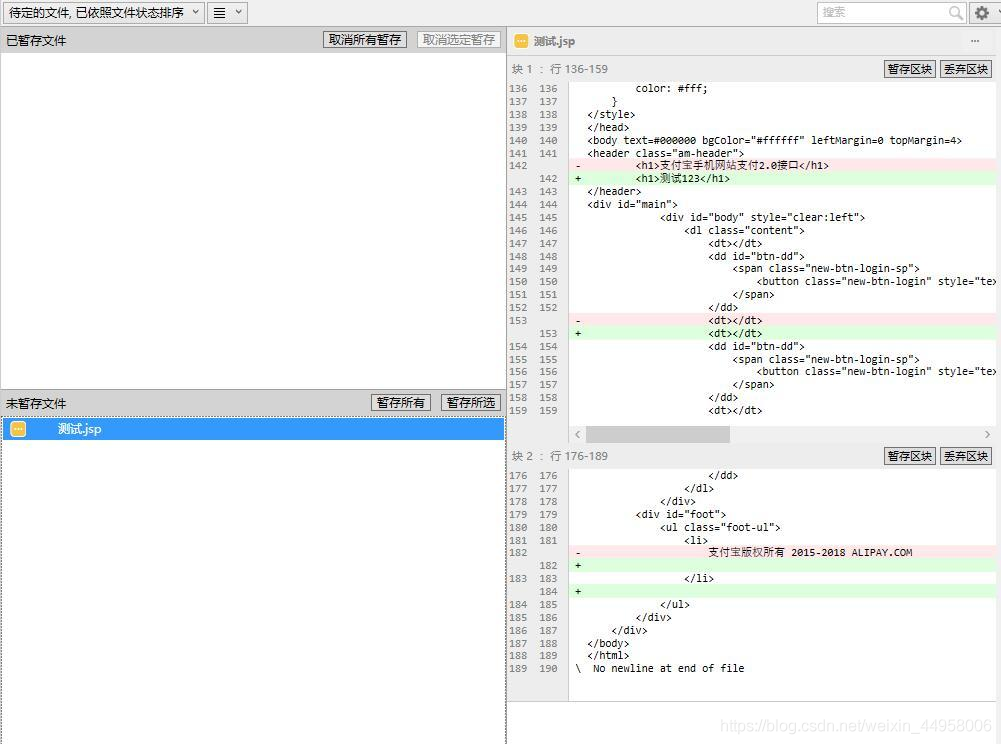Open the ellipsis menu in diff header
This screenshot has width=1001, height=744.
[975, 41]
